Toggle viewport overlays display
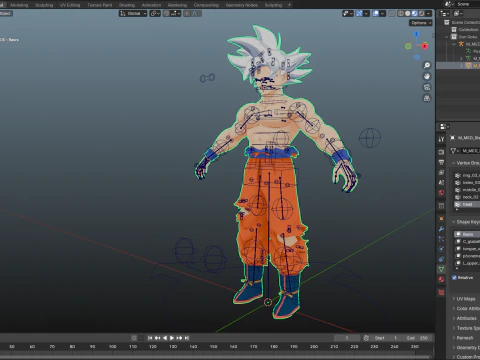Image resolution: width=480 pixels, height=360 pixels. point(376,13)
